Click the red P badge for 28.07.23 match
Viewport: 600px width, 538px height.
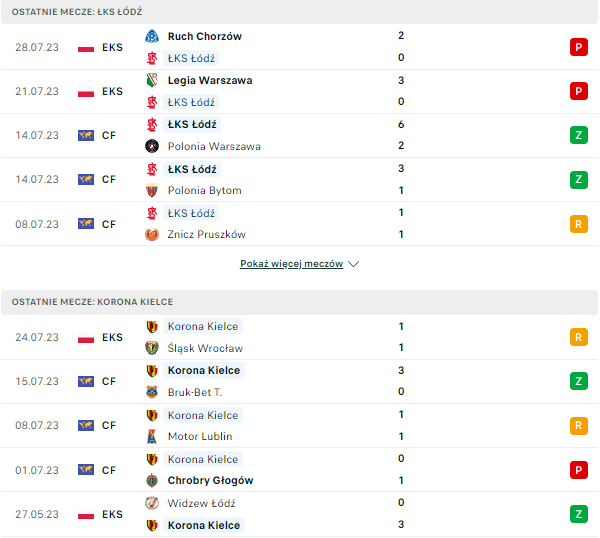point(578,47)
